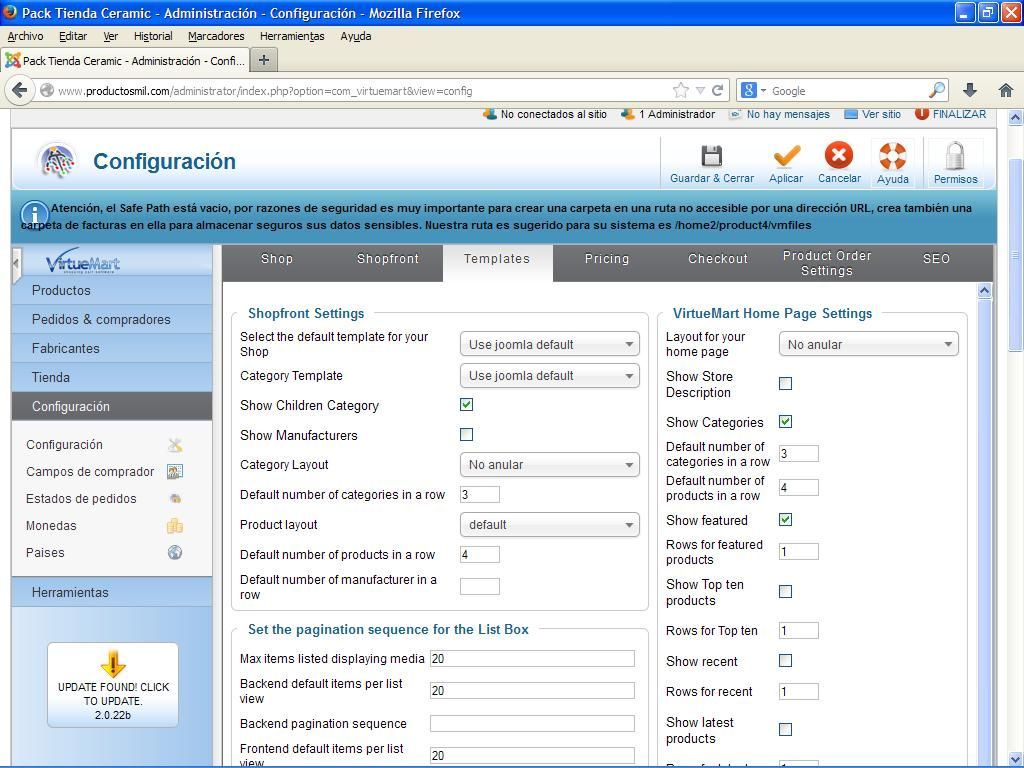This screenshot has width=1024, height=768.
Task: Uncheck the Show Categories checkbox
Action: [x=786, y=422]
